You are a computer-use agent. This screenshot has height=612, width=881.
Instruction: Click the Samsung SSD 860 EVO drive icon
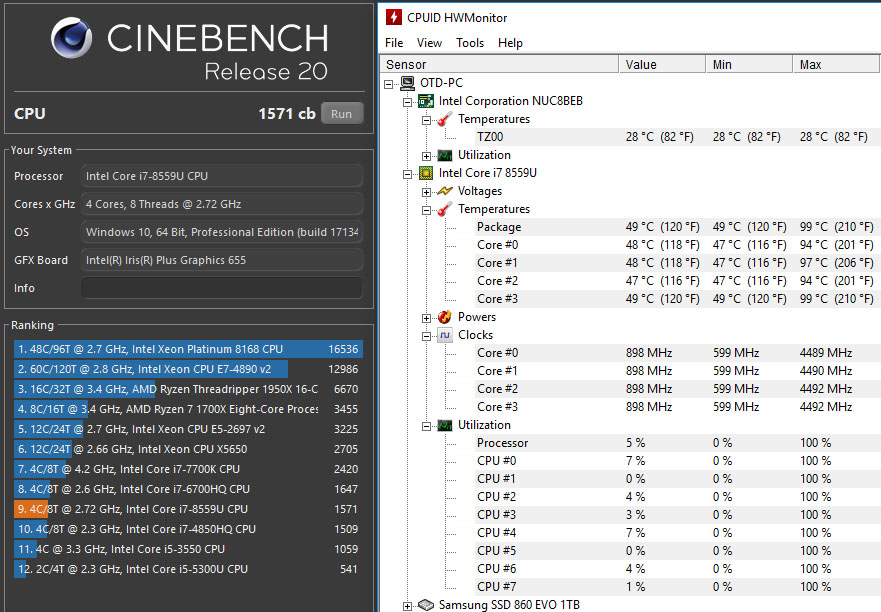[x=426, y=605]
